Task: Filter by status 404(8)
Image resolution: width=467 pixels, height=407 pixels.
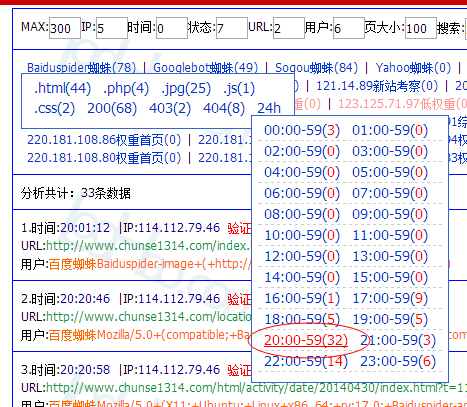Action: click(224, 108)
